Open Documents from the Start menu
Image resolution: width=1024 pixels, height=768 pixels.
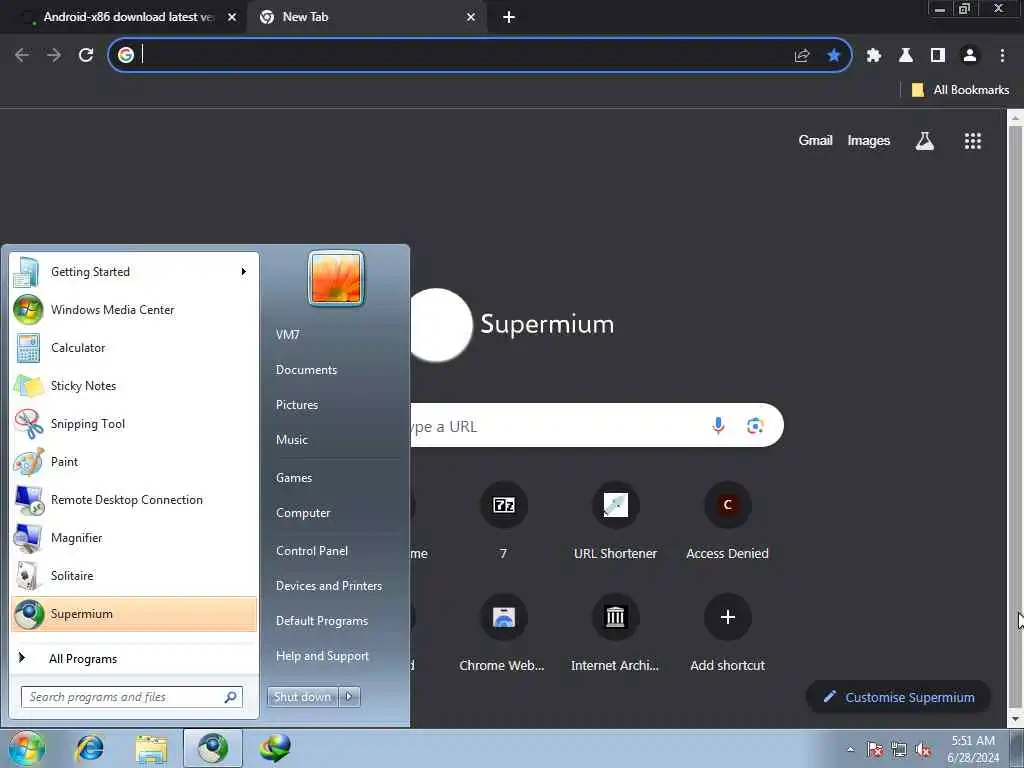306,370
